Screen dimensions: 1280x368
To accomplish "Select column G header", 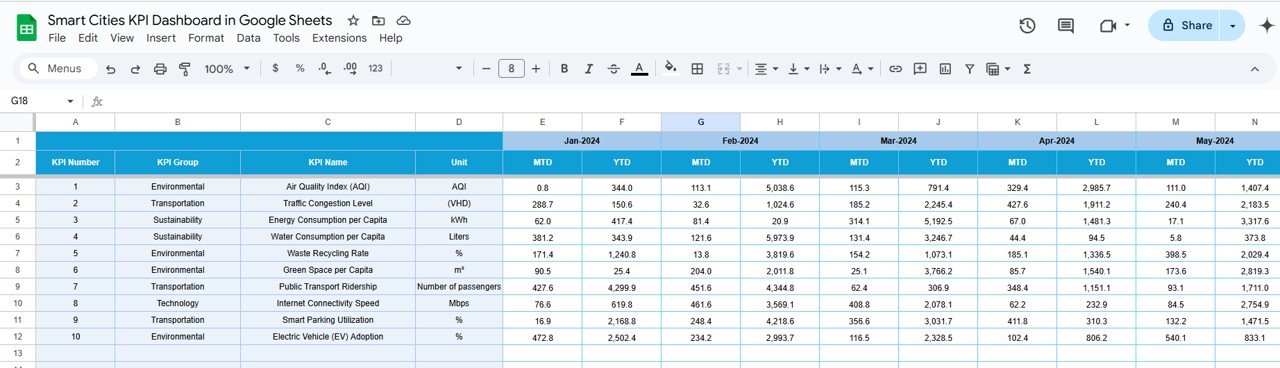I will pos(700,122).
